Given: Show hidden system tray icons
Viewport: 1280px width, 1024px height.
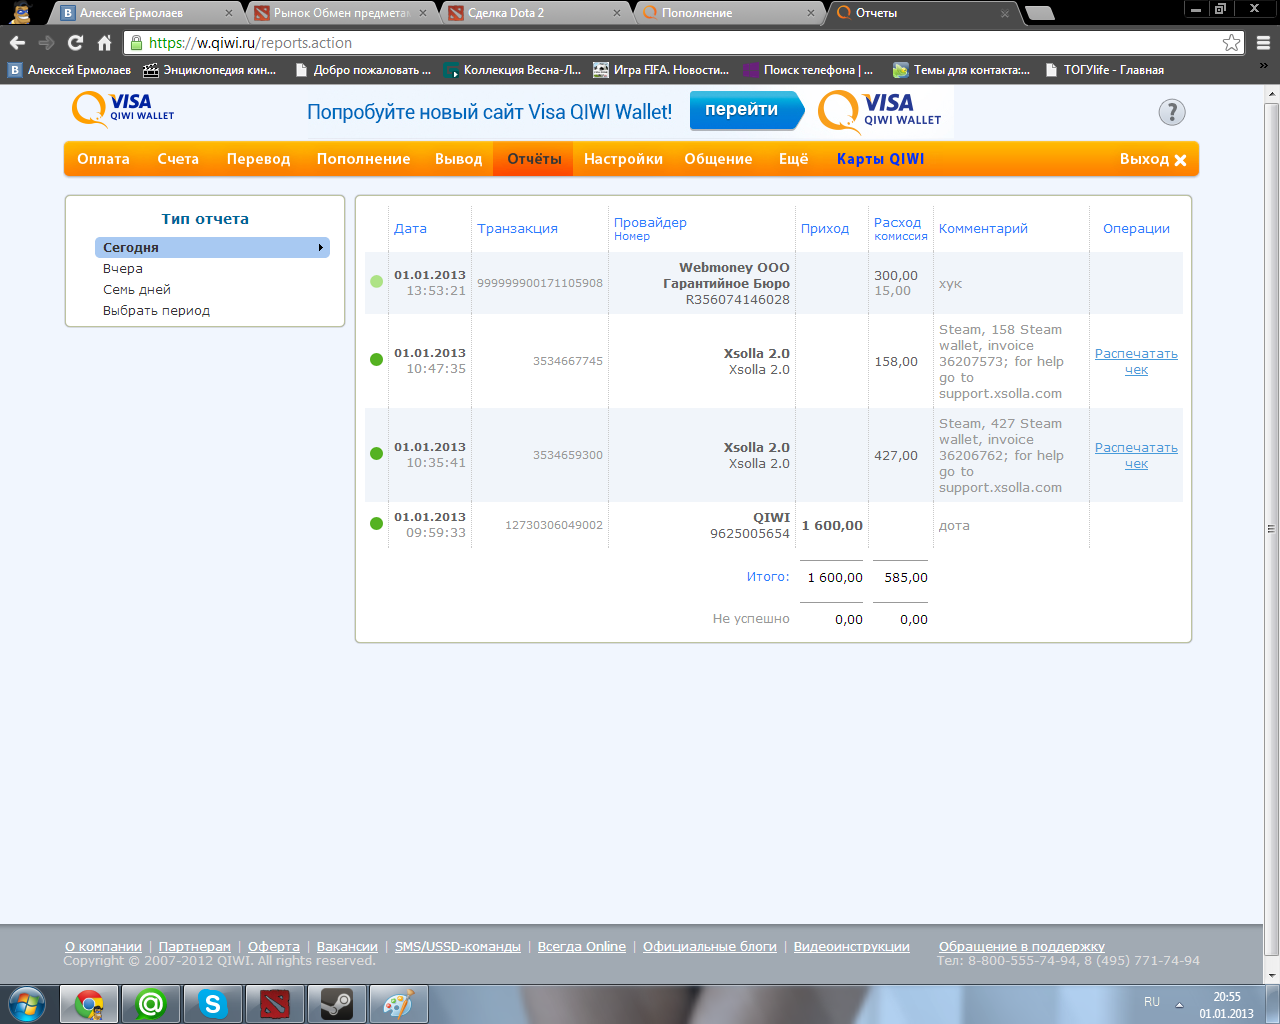Looking at the screenshot, I should pos(1179,1004).
